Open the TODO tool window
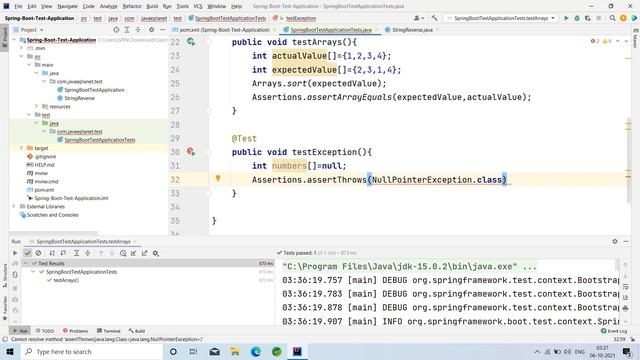640x360 pixels. (45, 331)
